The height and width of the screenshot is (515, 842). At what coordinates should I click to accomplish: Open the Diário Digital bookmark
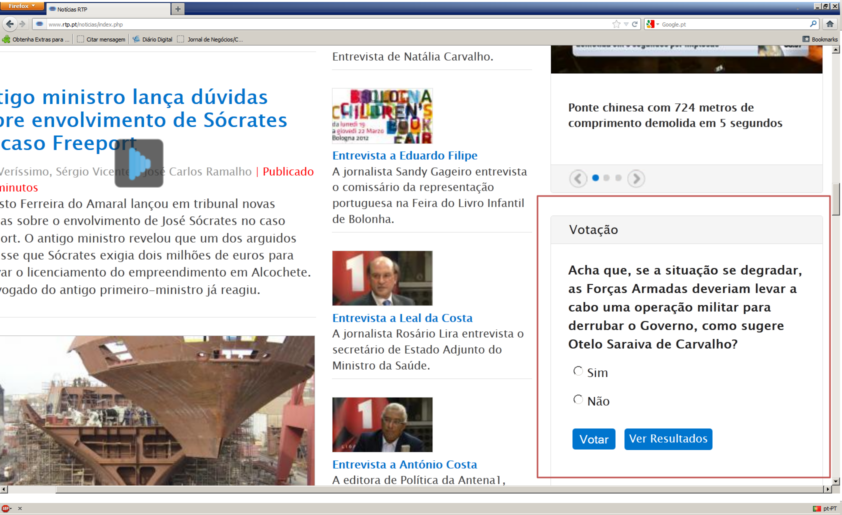pos(153,39)
